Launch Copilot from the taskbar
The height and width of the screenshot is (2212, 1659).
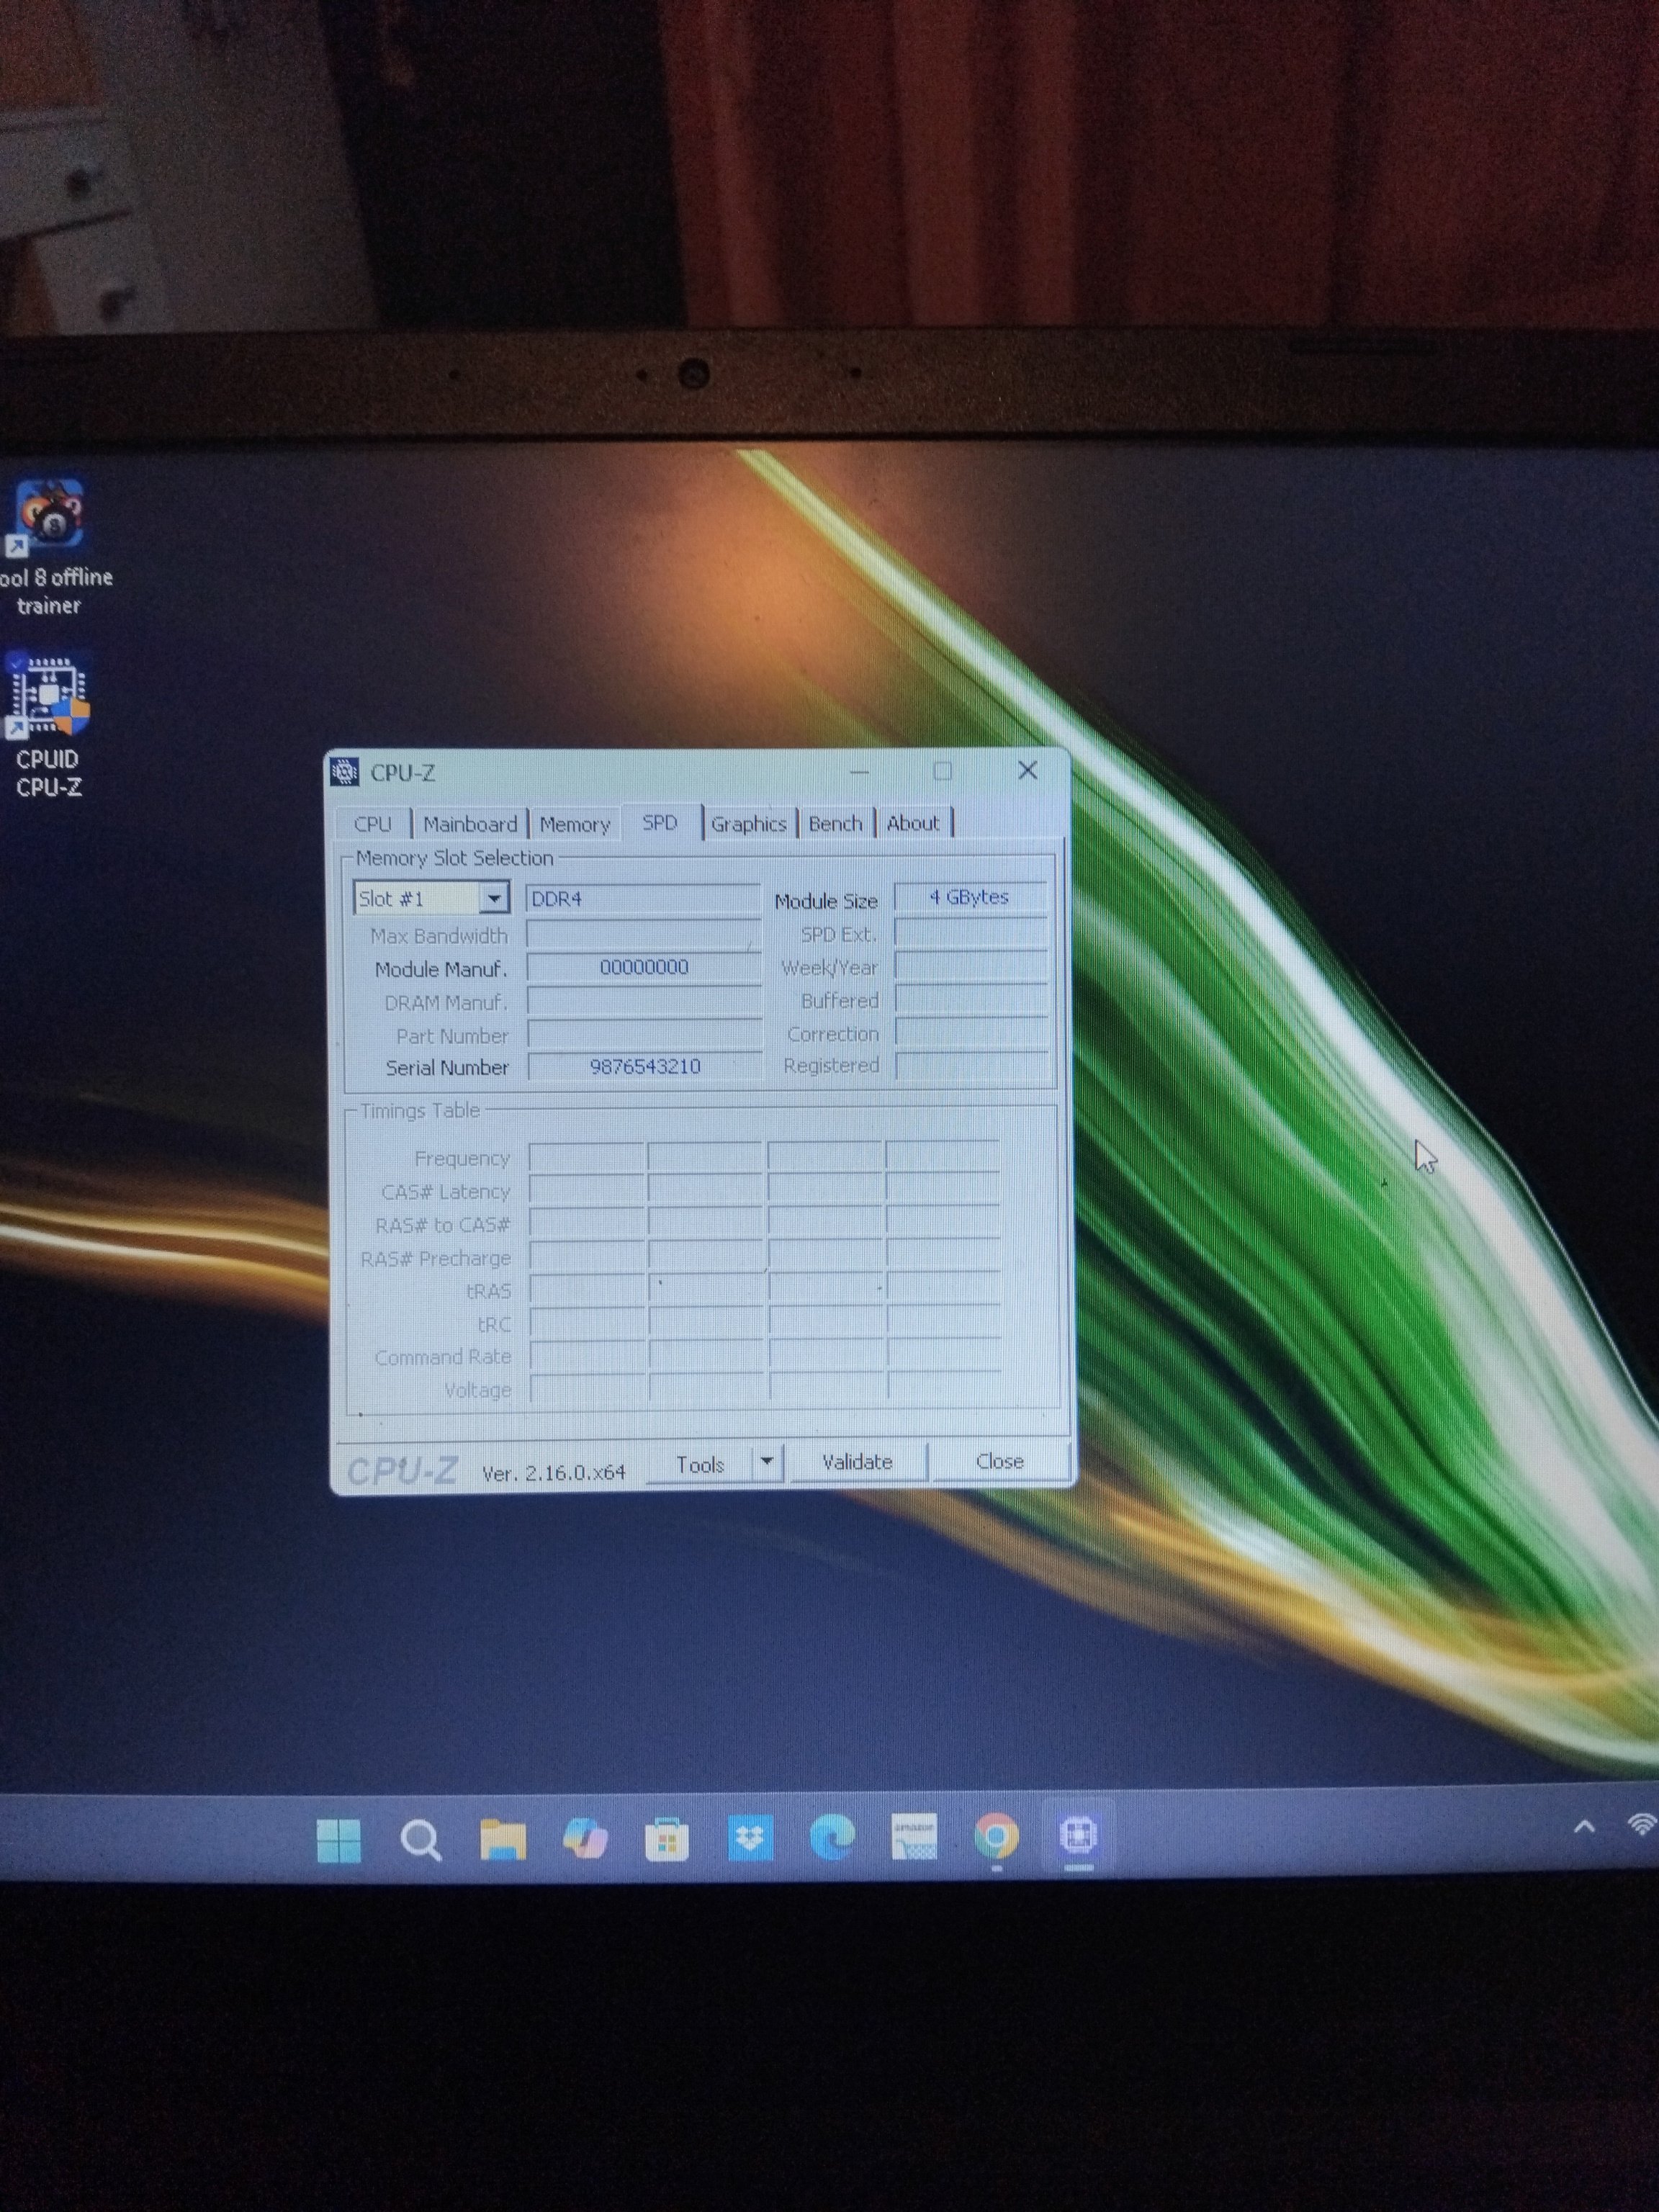[x=585, y=1838]
